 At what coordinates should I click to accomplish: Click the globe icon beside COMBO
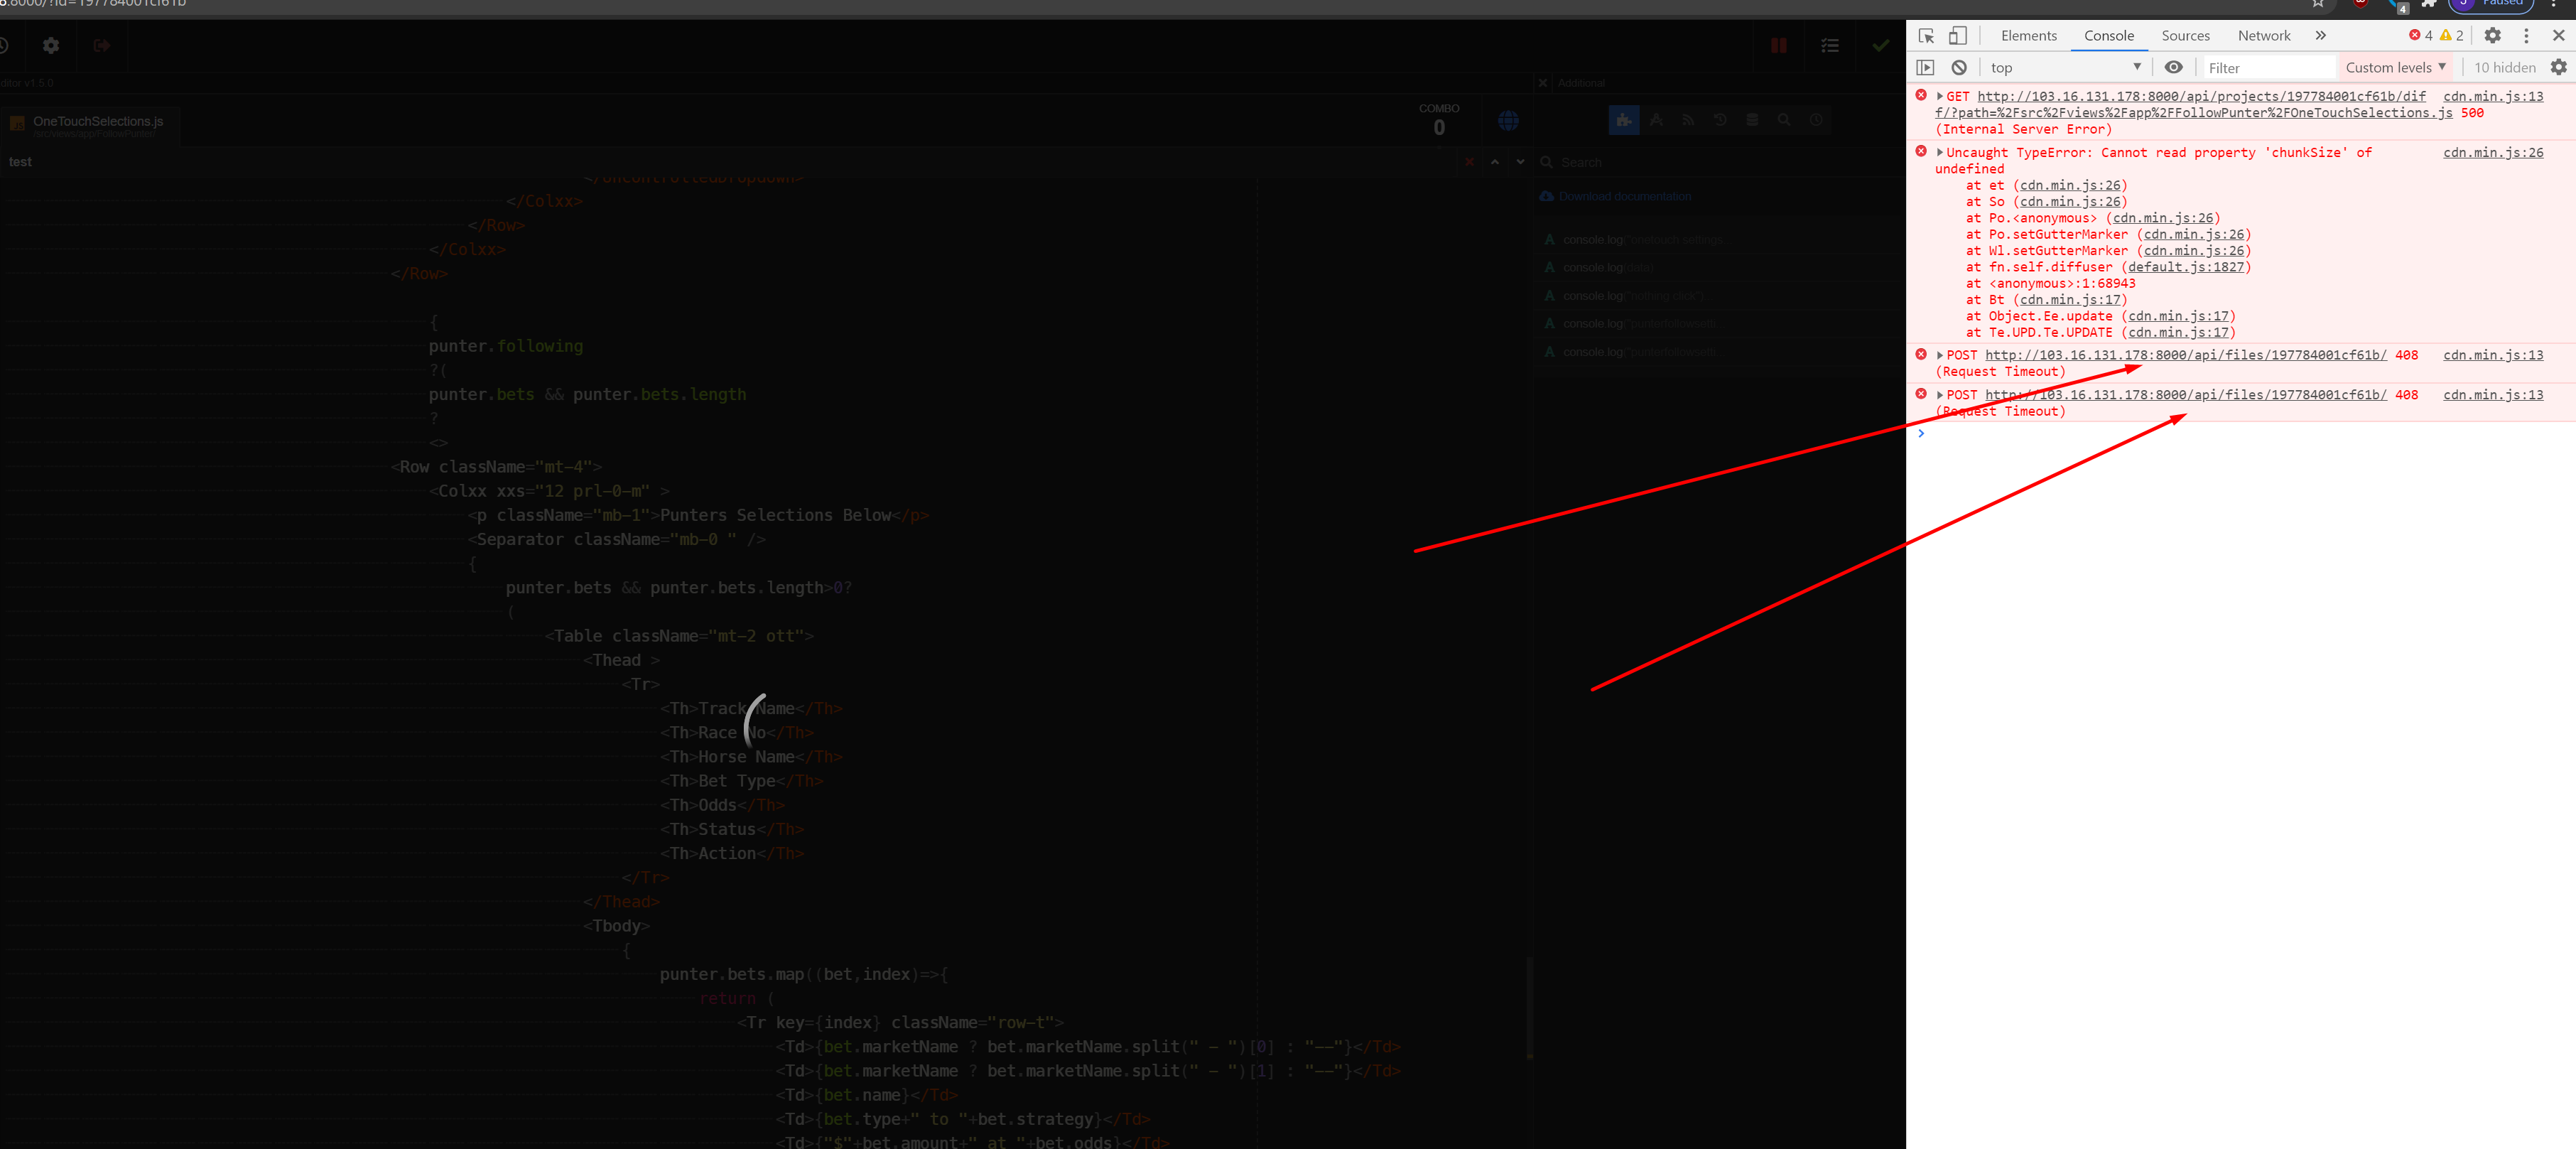[1508, 121]
